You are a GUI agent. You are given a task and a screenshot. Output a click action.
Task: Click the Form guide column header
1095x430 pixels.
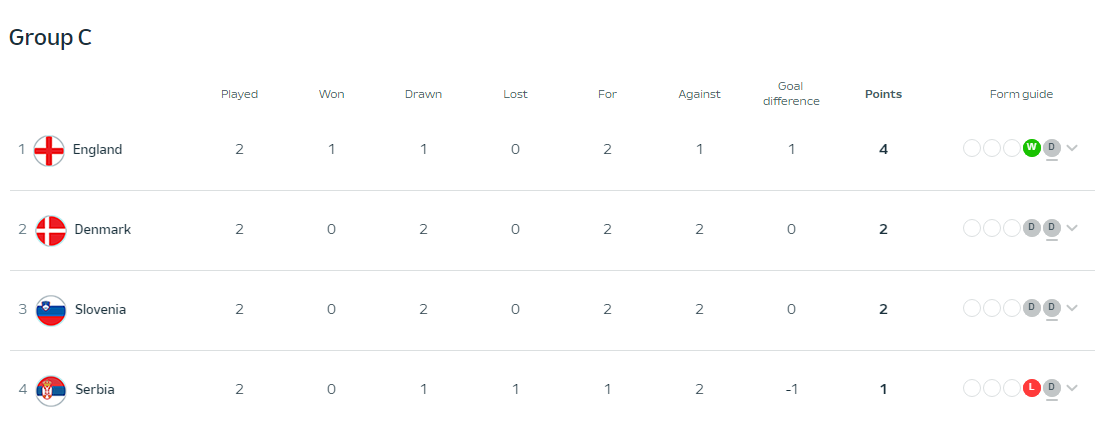pyautogui.click(x=1021, y=95)
